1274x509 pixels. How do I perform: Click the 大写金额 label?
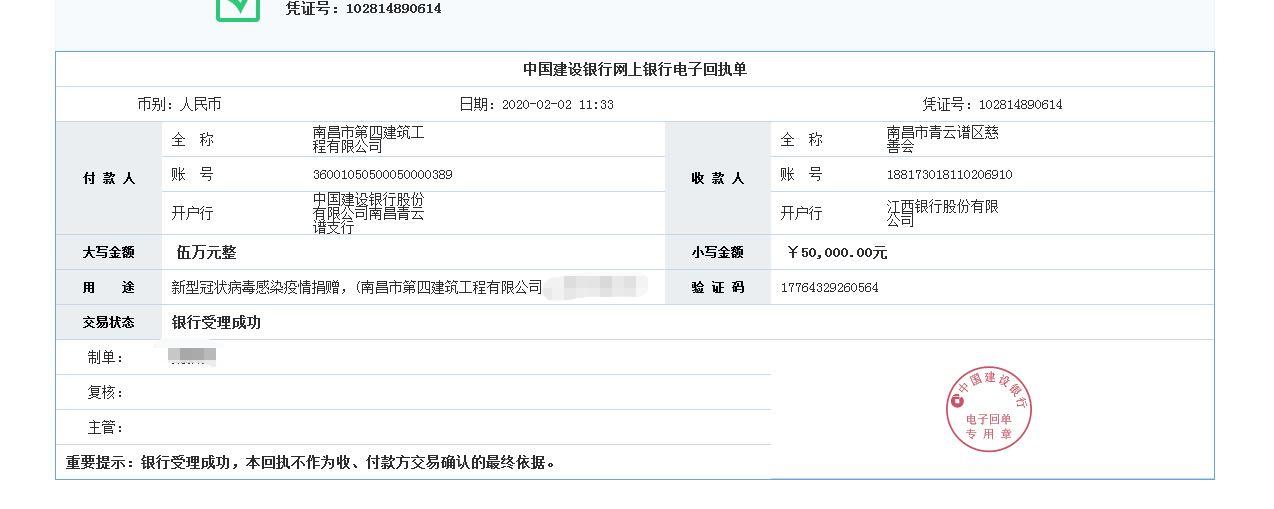tap(109, 252)
